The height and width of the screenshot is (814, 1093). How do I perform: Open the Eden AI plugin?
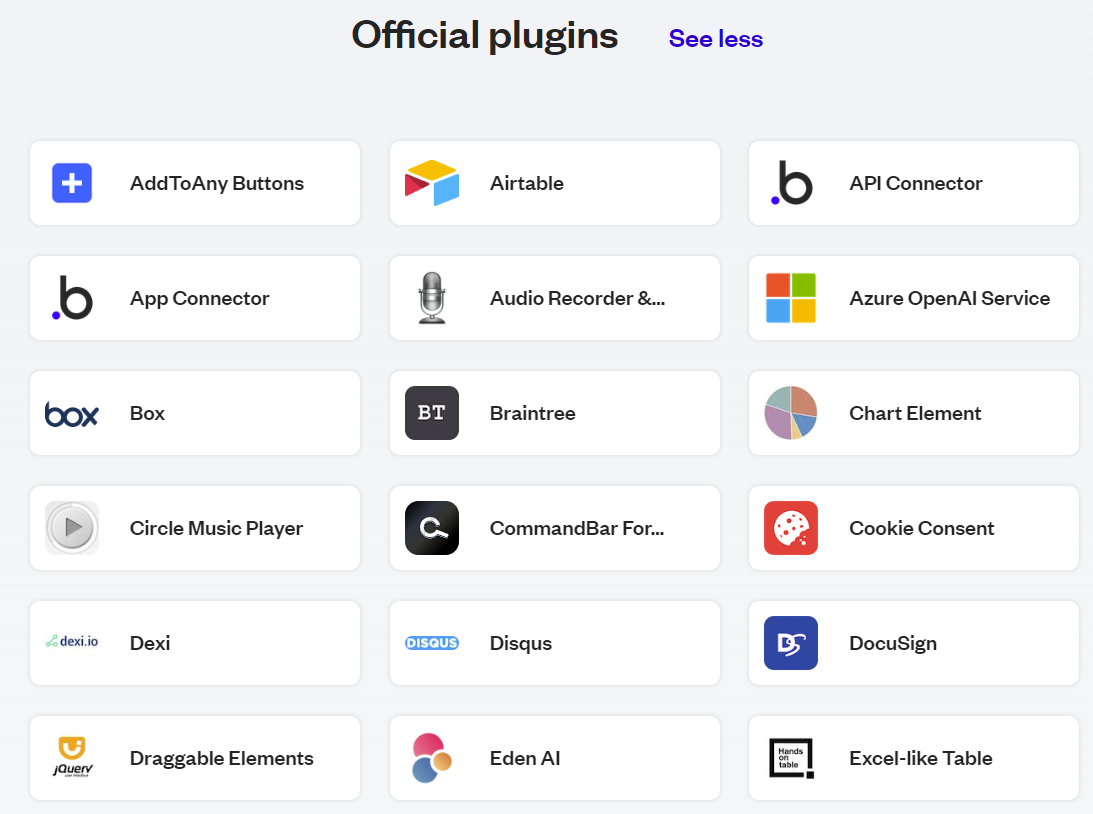[x=555, y=758]
